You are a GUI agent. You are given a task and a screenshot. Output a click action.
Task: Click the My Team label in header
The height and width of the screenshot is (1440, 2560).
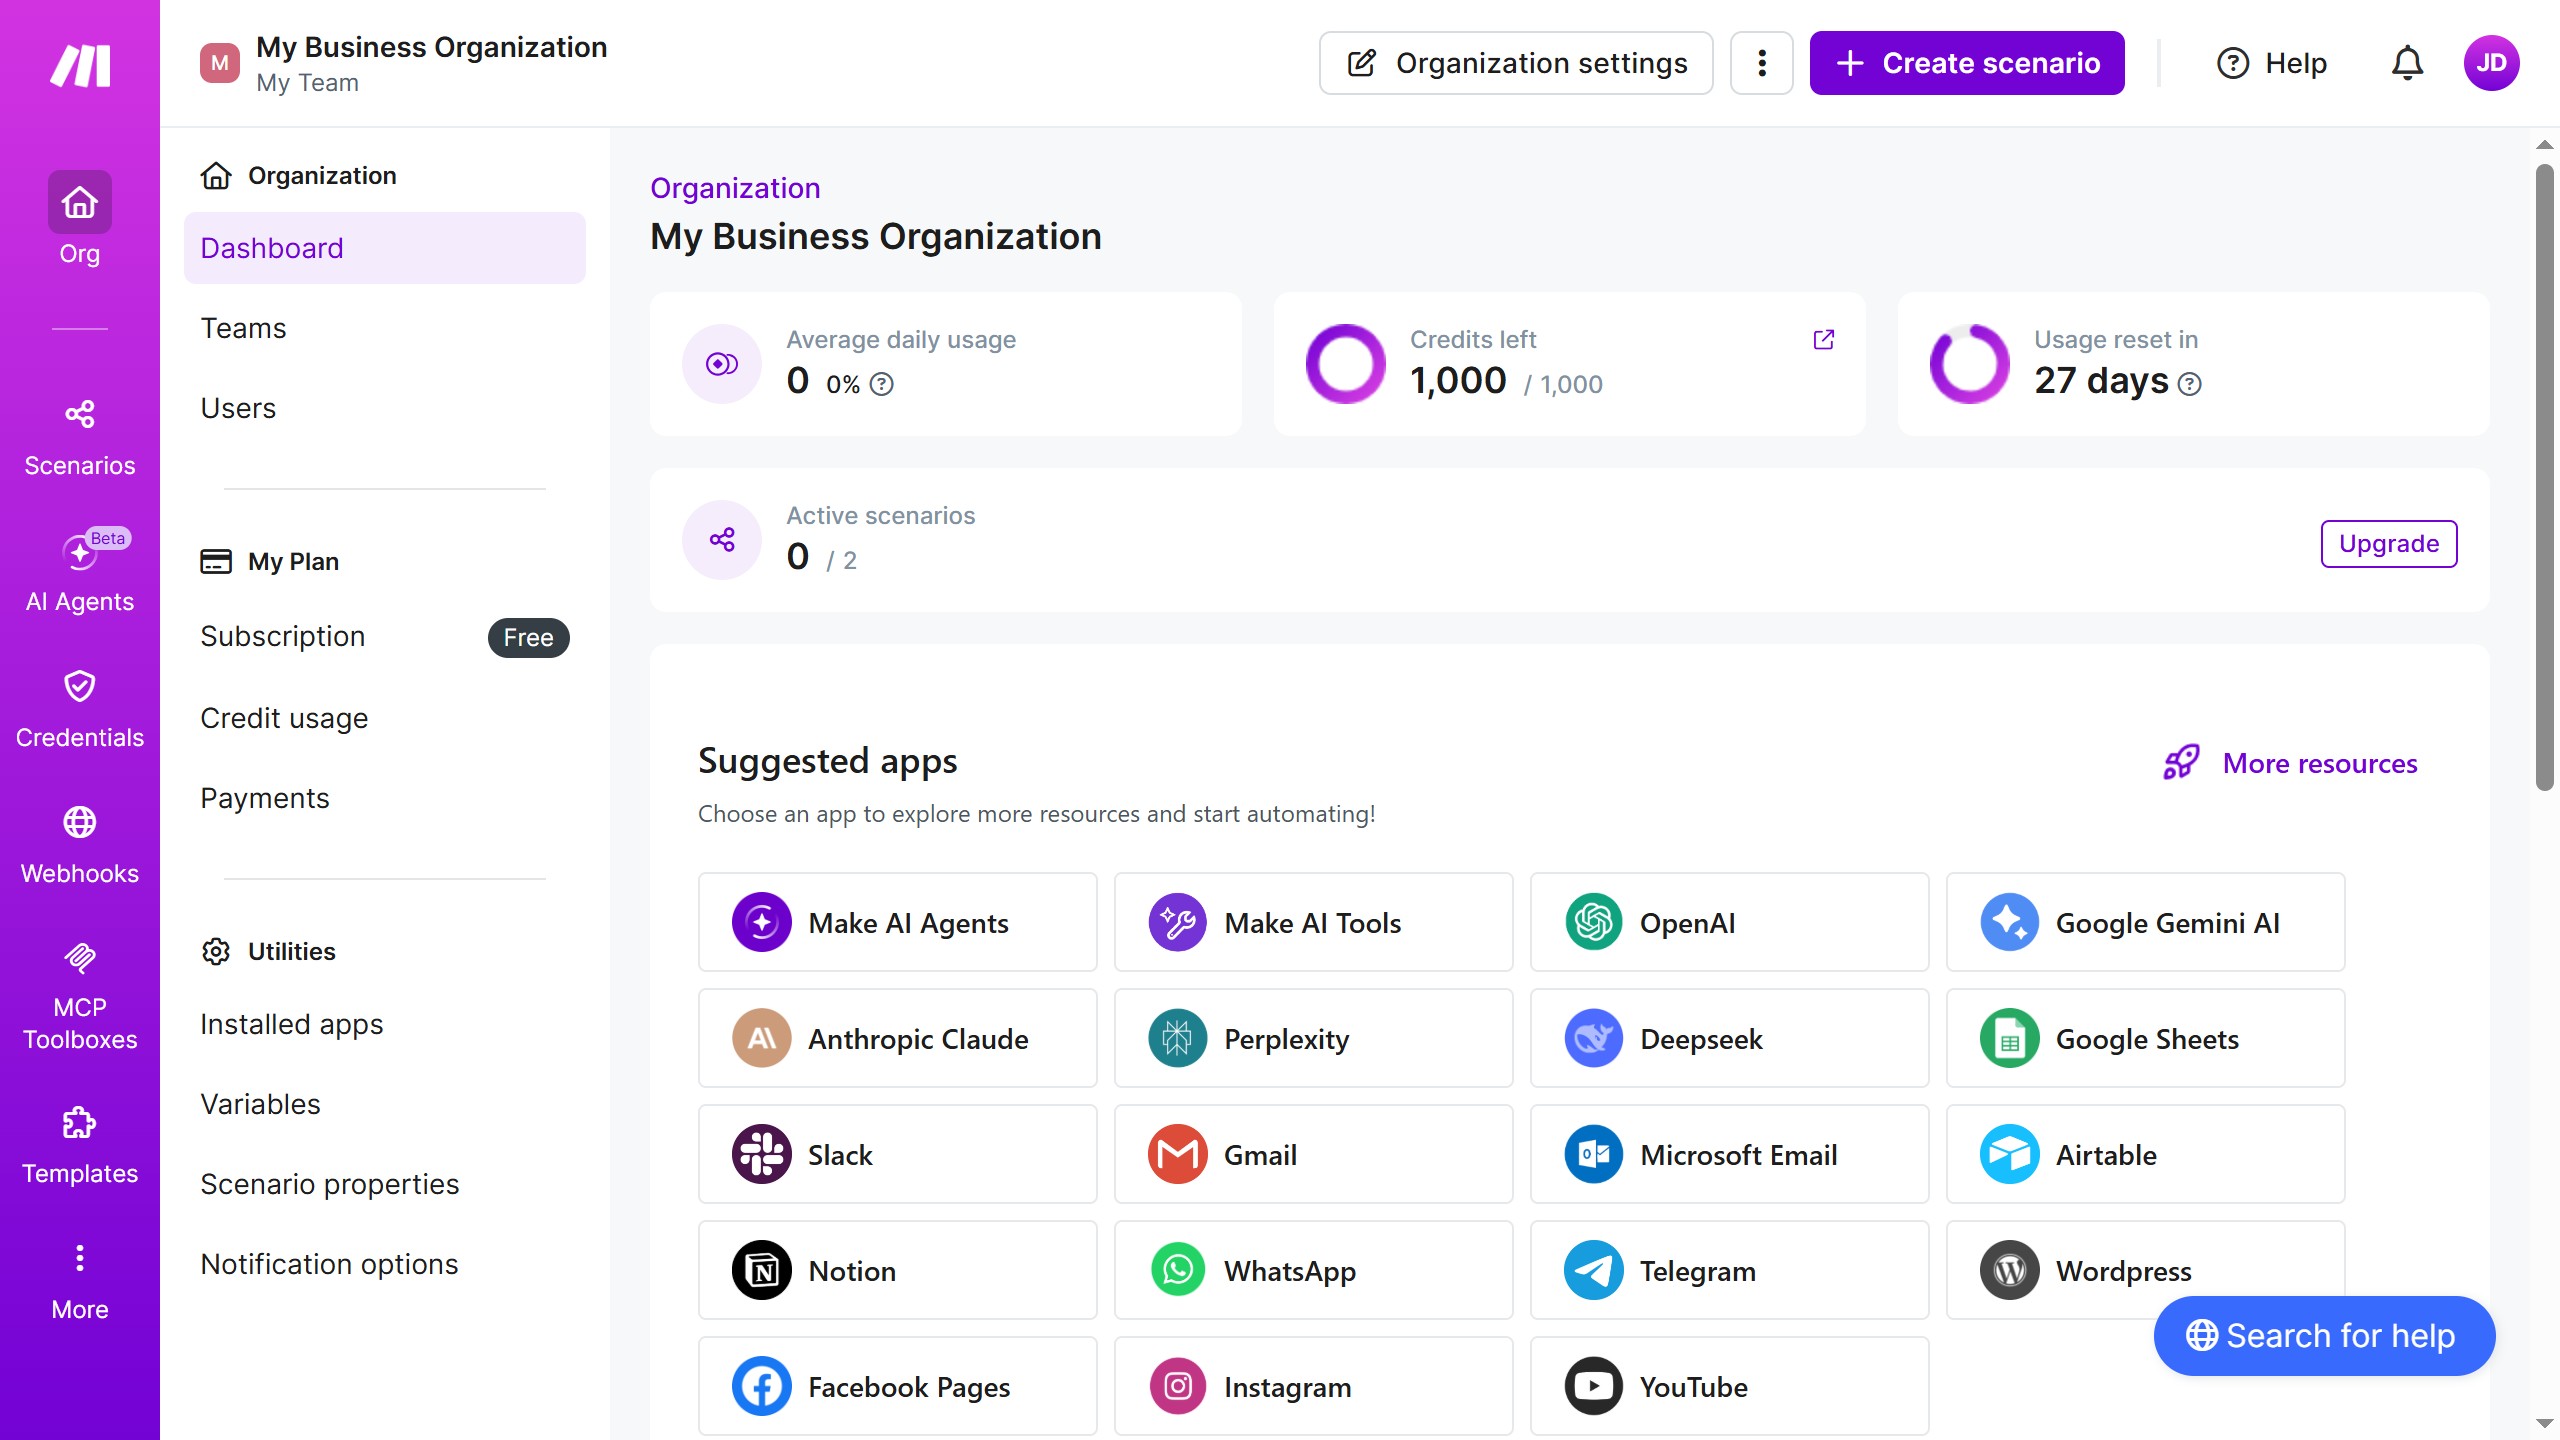click(x=307, y=83)
